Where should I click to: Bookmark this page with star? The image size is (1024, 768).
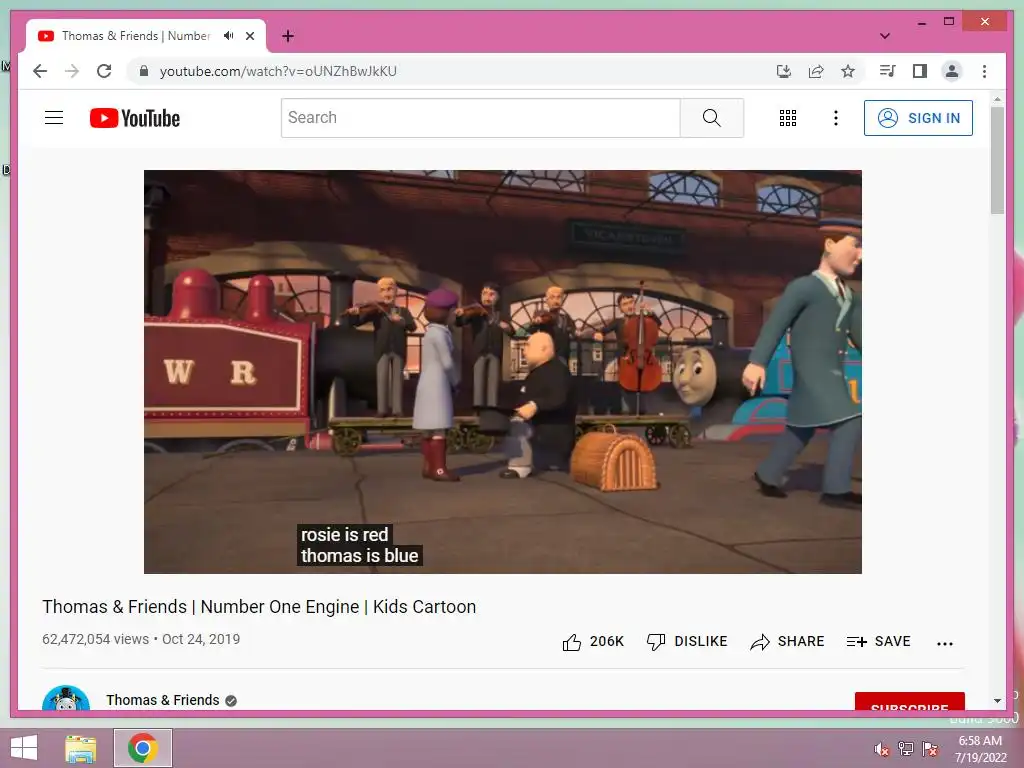848,71
